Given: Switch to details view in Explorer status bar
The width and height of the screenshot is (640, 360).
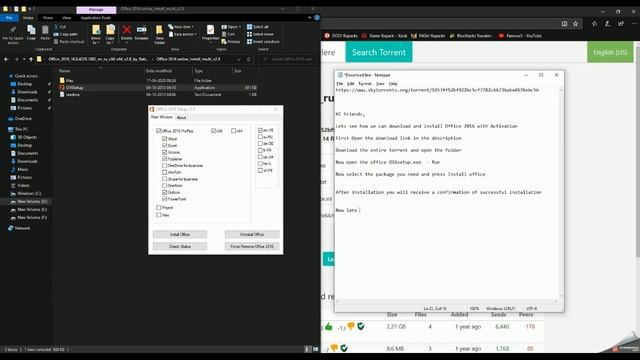Looking at the screenshot, I should click(x=308, y=349).
